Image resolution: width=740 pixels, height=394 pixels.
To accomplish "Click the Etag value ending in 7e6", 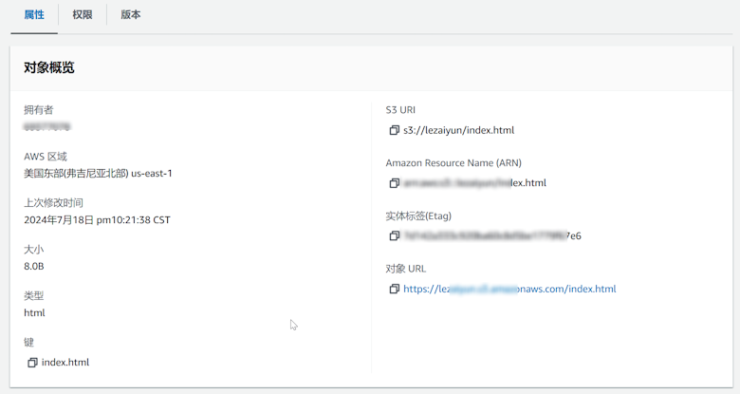I will click(x=492, y=236).
